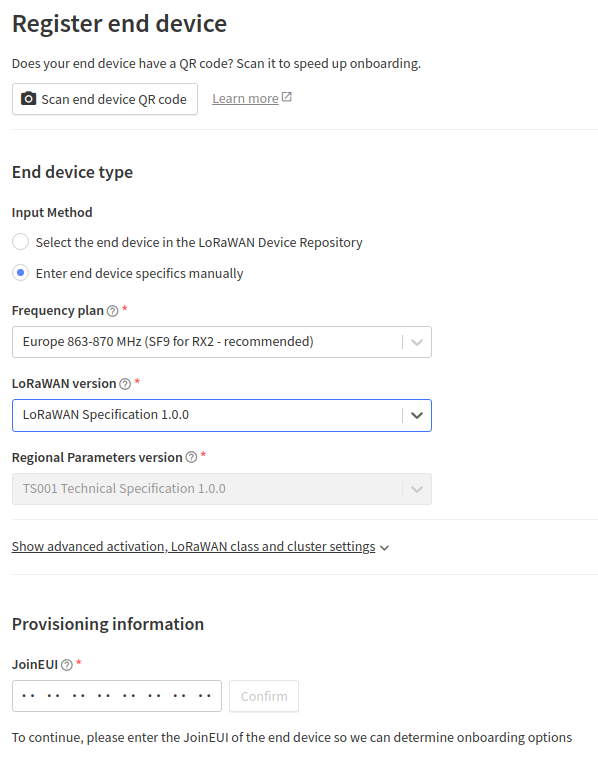Click the chevron next to advanced settings link

[384, 548]
